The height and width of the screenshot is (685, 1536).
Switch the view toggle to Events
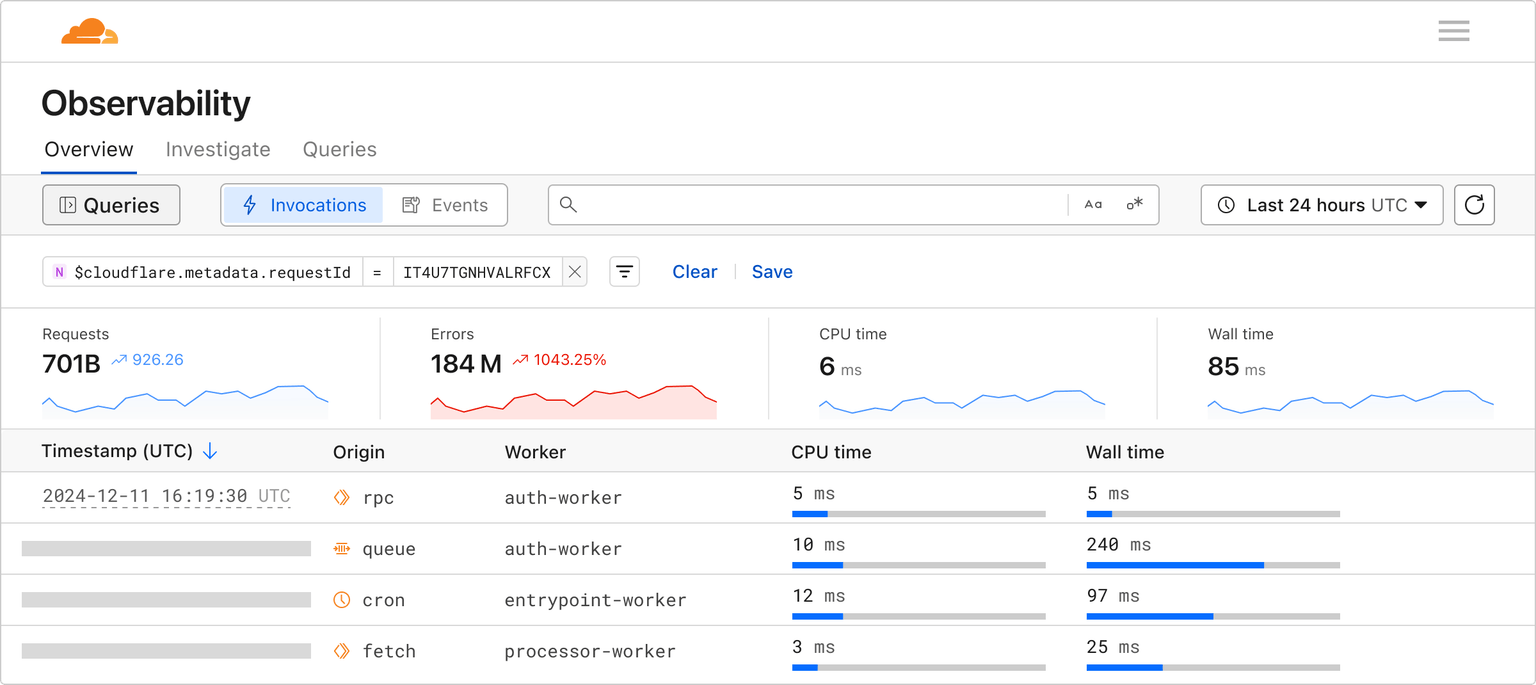pyautogui.click(x=446, y=205)
